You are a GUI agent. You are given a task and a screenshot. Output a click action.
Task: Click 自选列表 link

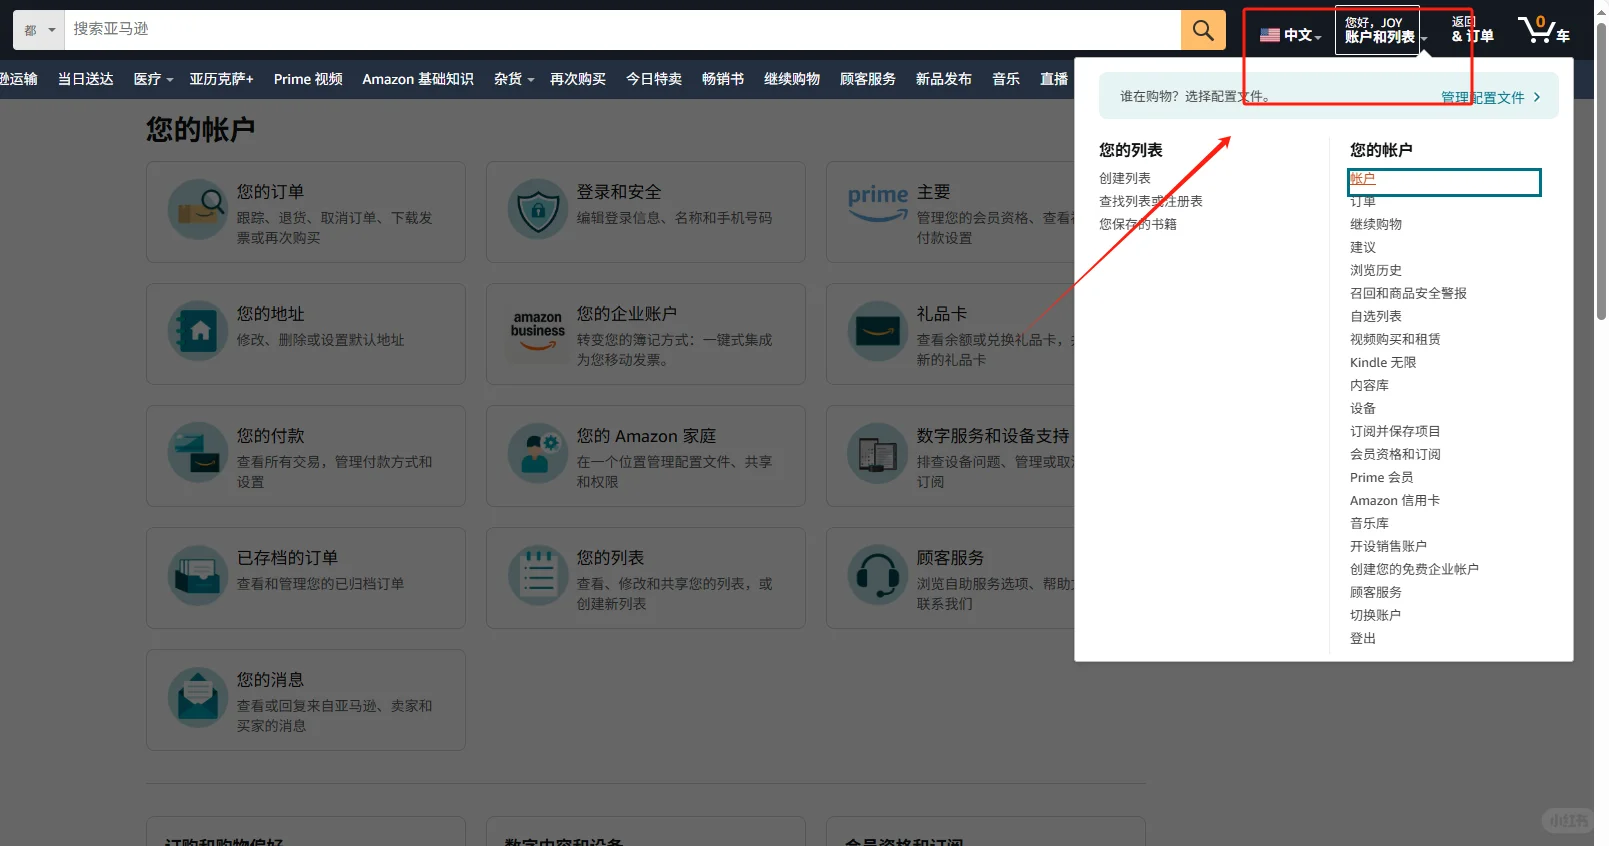[x=1376, y=316]
